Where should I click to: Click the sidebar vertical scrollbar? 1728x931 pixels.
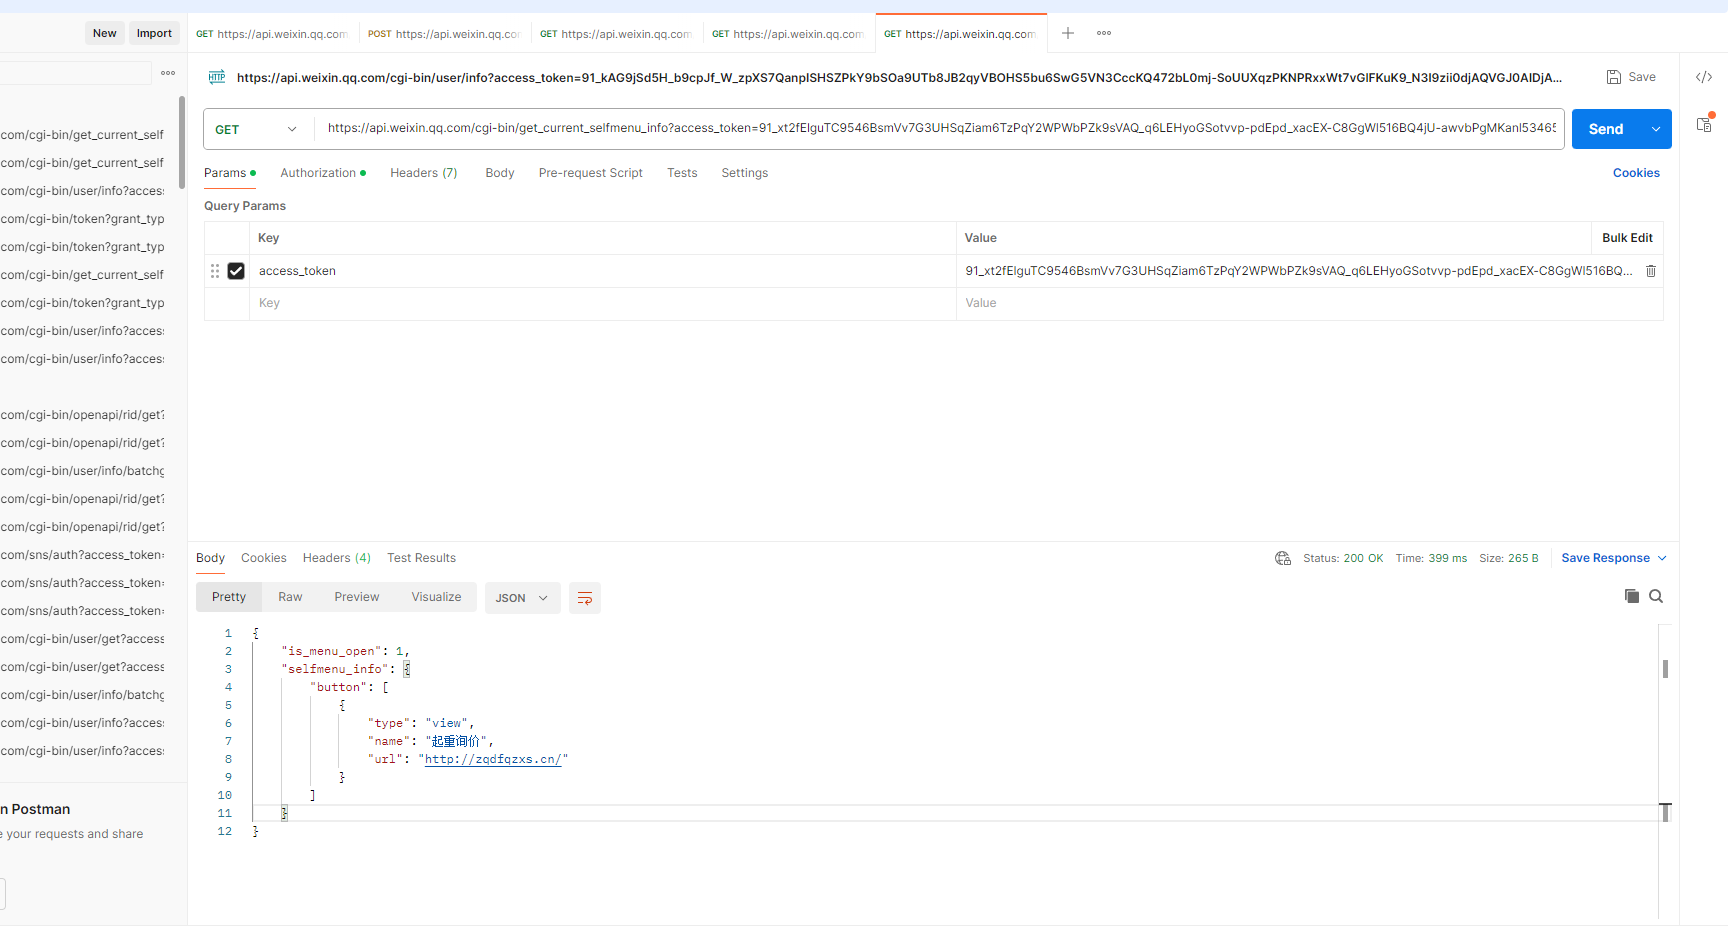(182, 142)
